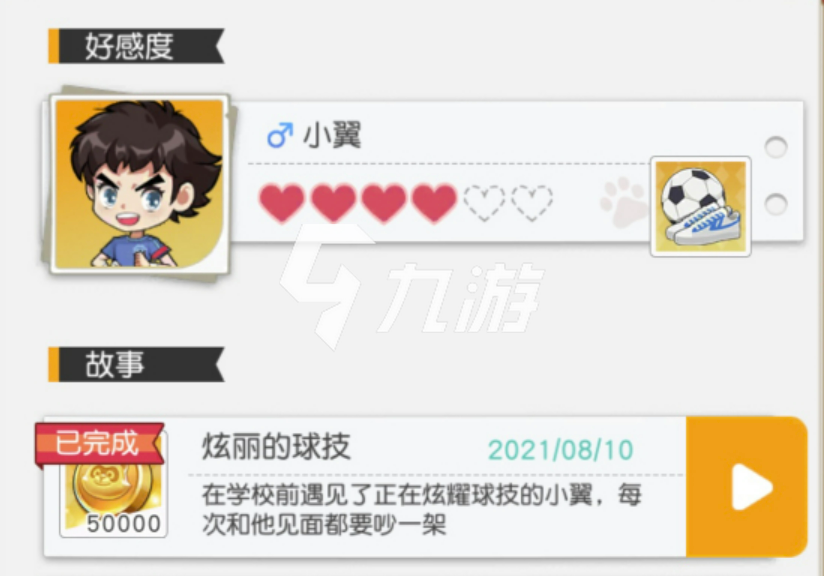824x576 pixels.
Task: Click the lower binder ring hole
Action: (x=776, y=204)
